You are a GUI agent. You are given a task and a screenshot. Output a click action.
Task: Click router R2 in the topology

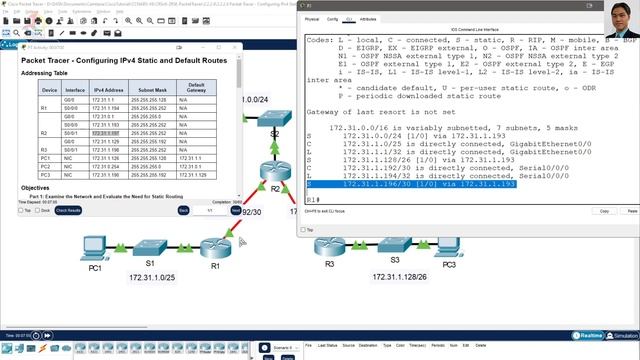pyautogui.click(x=276, y=171)
